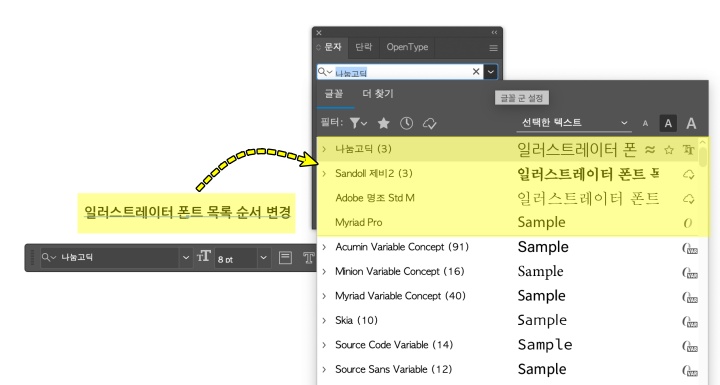Select large sample text size A
Viewport: 720px width, 385px height.
pos(691,123)
